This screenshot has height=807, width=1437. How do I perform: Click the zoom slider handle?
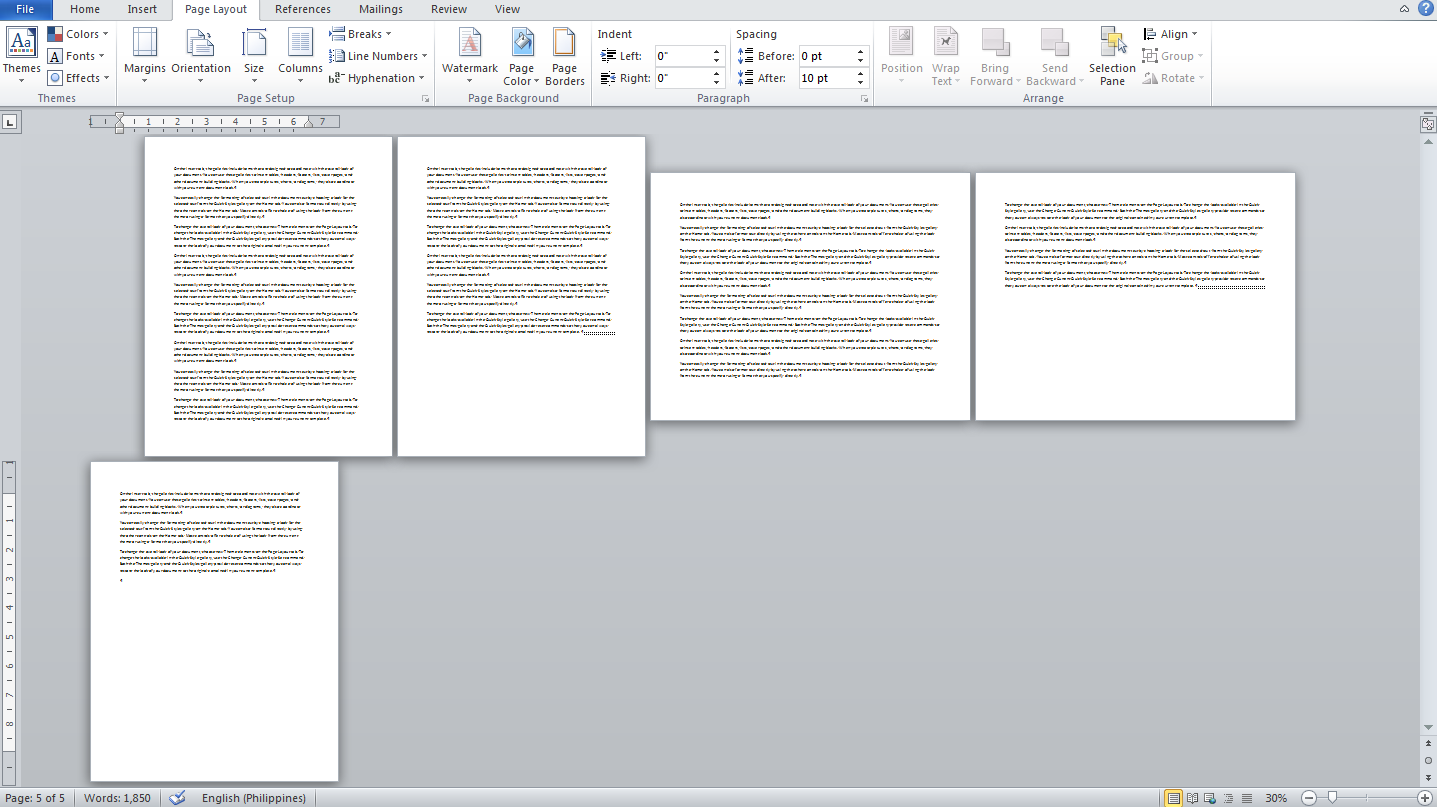tap(1331, 798)
